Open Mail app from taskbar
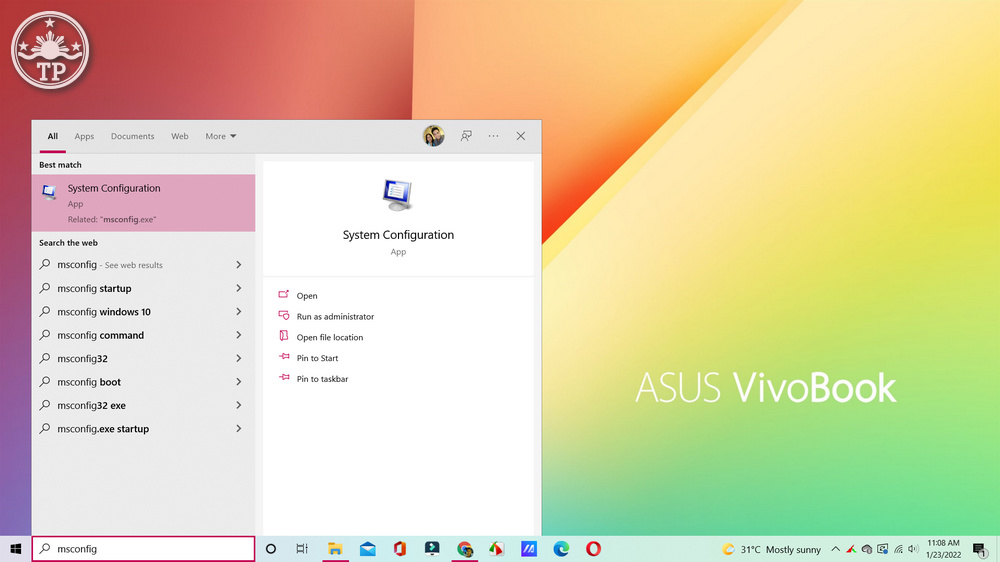1000x562 pixels. coord(368,549)
